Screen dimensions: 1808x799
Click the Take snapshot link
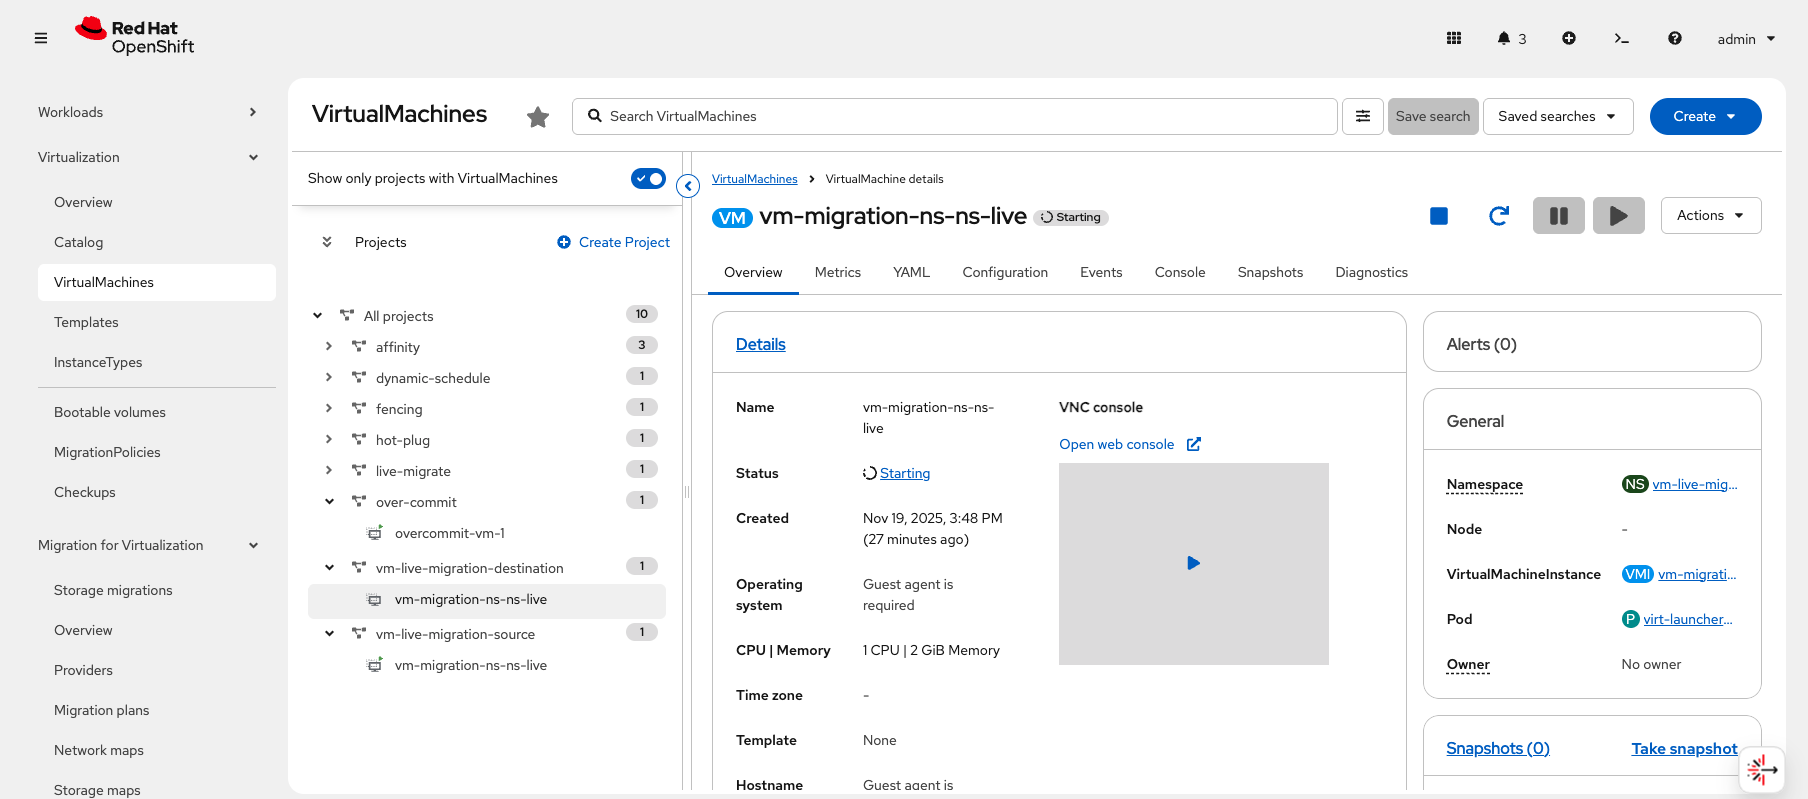[1684, 749]
